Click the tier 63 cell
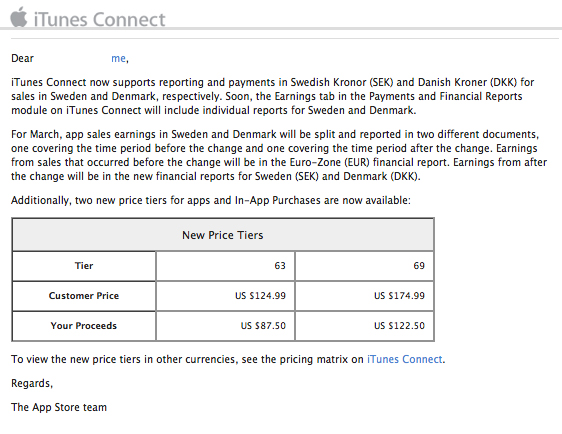This screenshot has height=434, width=562. (x=225, y=266)
